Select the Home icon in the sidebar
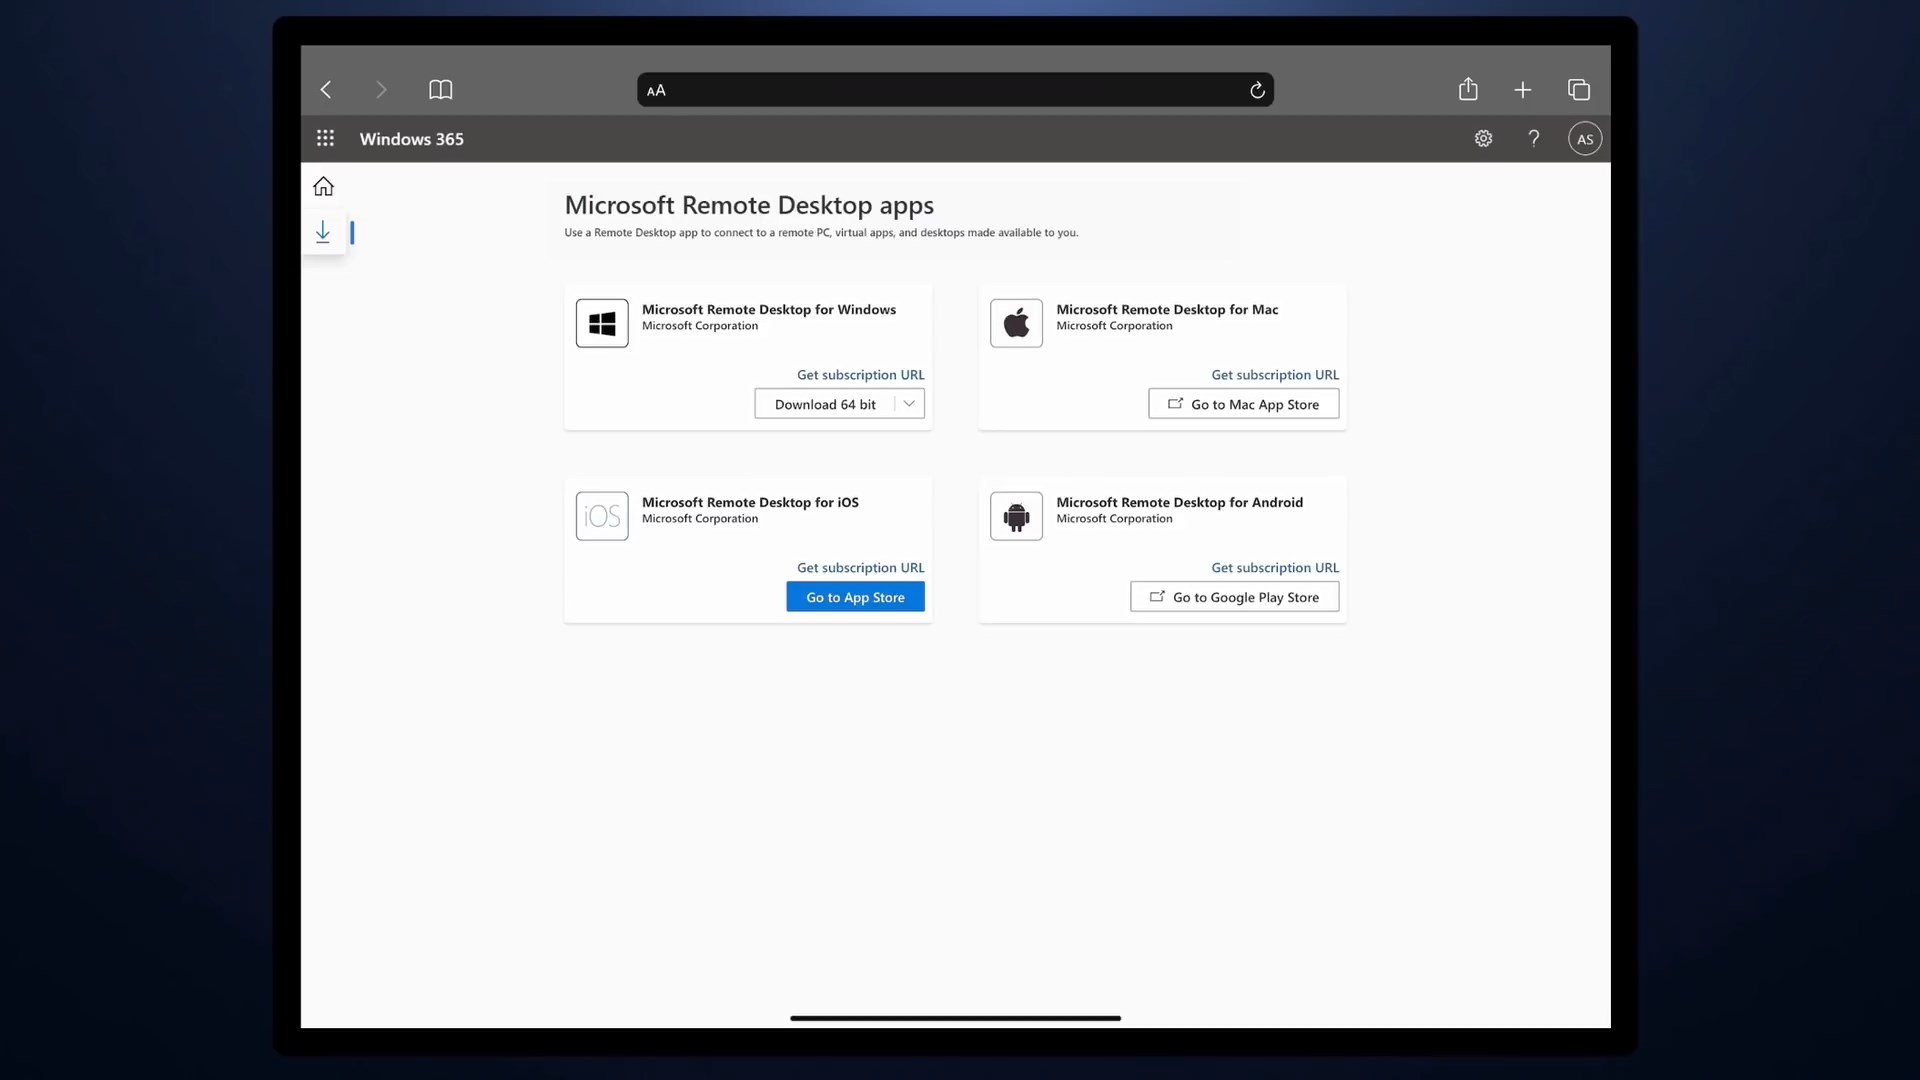The height and width of the screenshot is (1080, 1920). coord(323,186)
